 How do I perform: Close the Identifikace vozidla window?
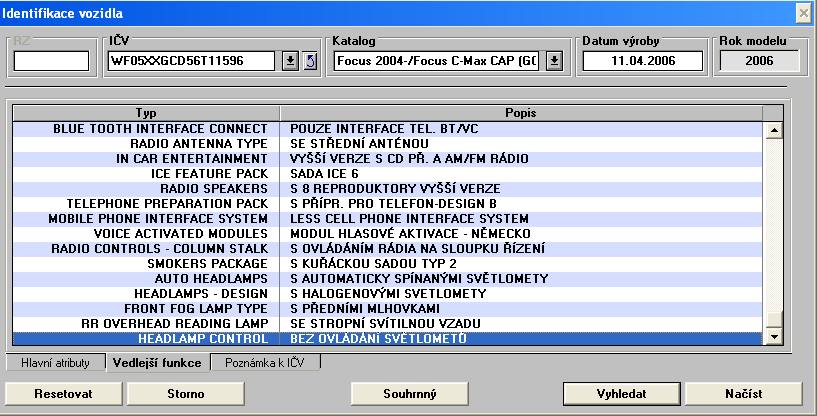[x=802, y=12]
